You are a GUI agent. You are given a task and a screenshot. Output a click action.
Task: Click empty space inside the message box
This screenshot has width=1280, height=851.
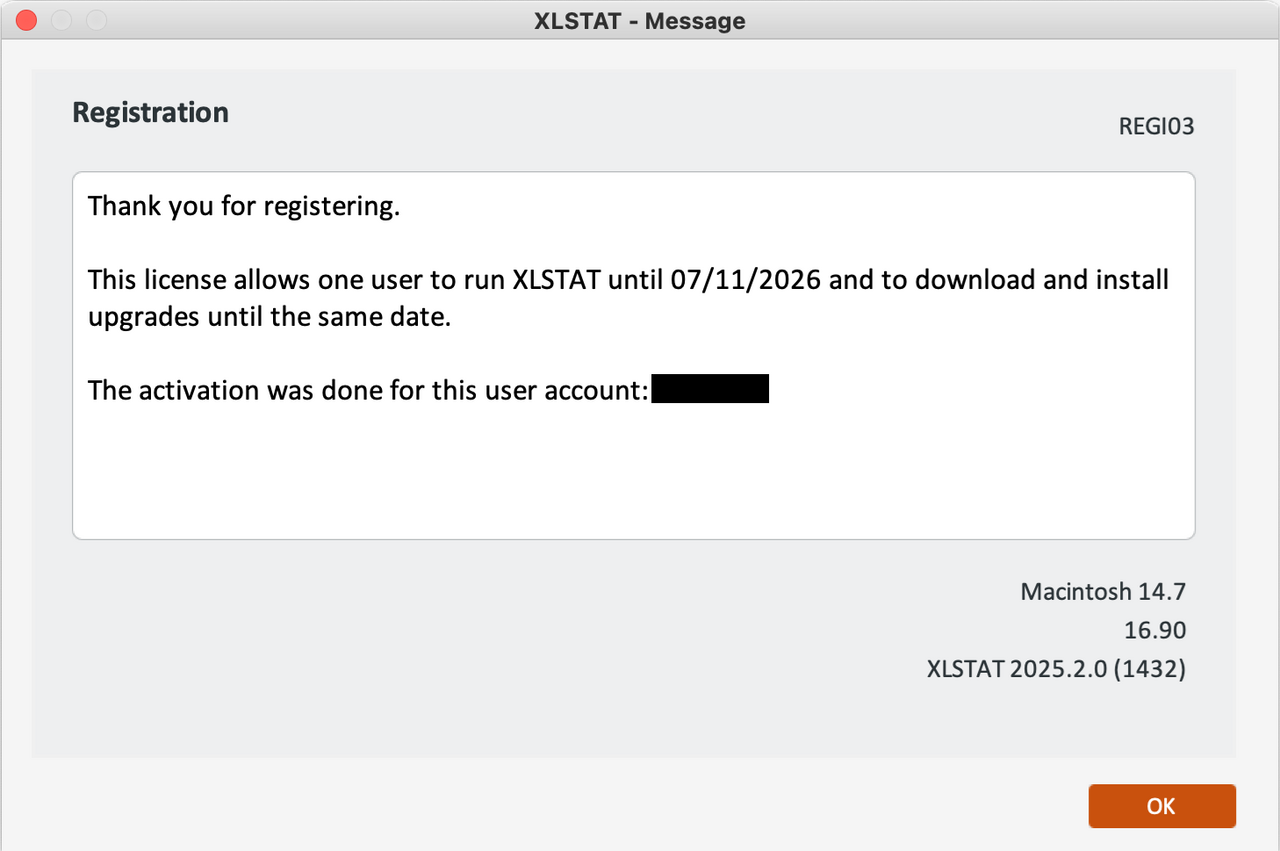[x=632, y=470]
